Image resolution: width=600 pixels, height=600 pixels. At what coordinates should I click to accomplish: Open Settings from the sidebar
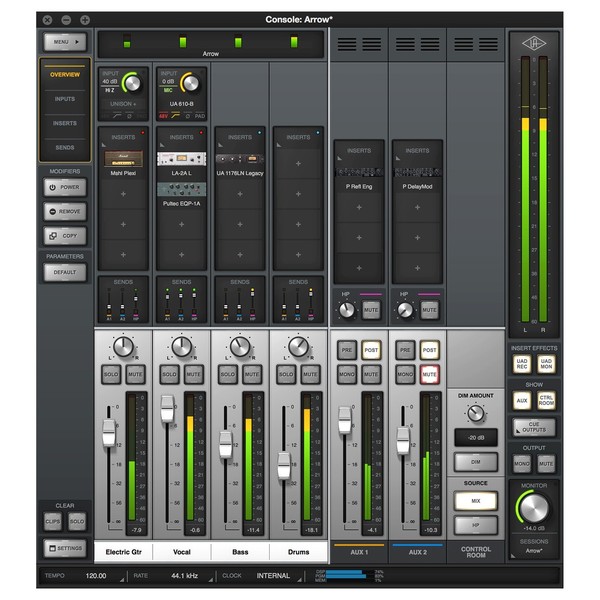pyautogui.click(x=65, y=548)
